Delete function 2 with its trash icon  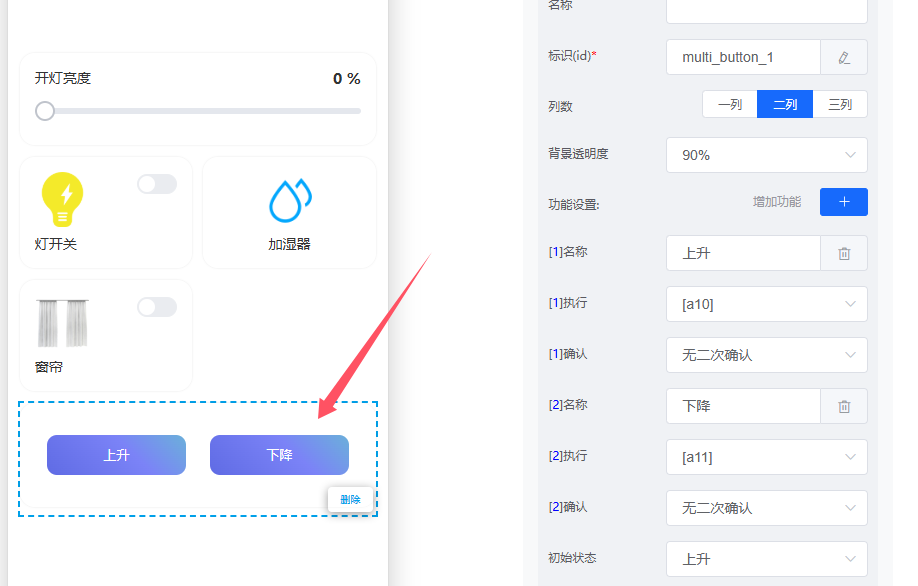(844, 406)
